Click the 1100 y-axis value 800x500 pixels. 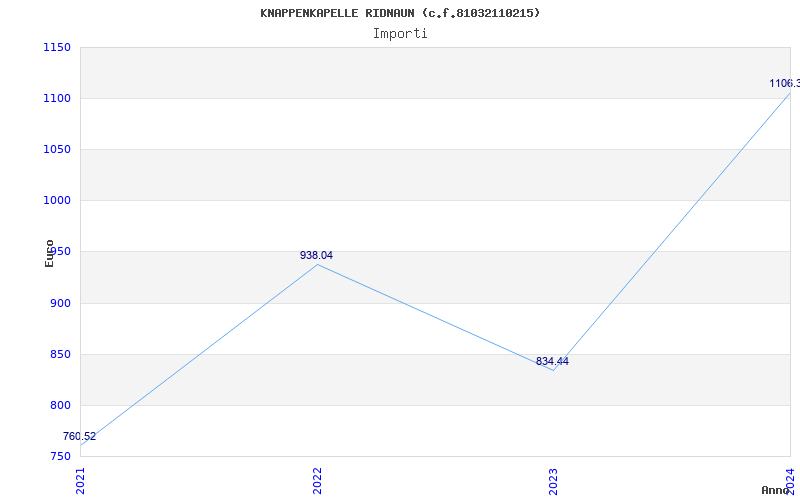click(57, 98)
